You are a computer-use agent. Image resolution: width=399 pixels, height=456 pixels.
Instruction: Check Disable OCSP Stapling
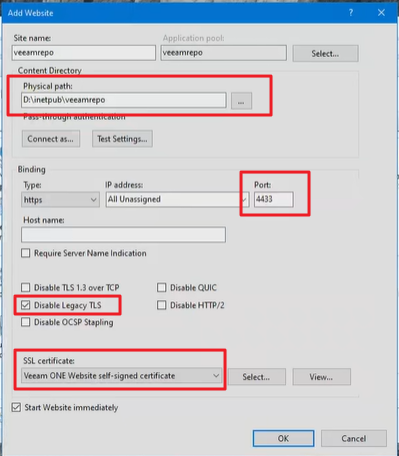tap(26, 322)
